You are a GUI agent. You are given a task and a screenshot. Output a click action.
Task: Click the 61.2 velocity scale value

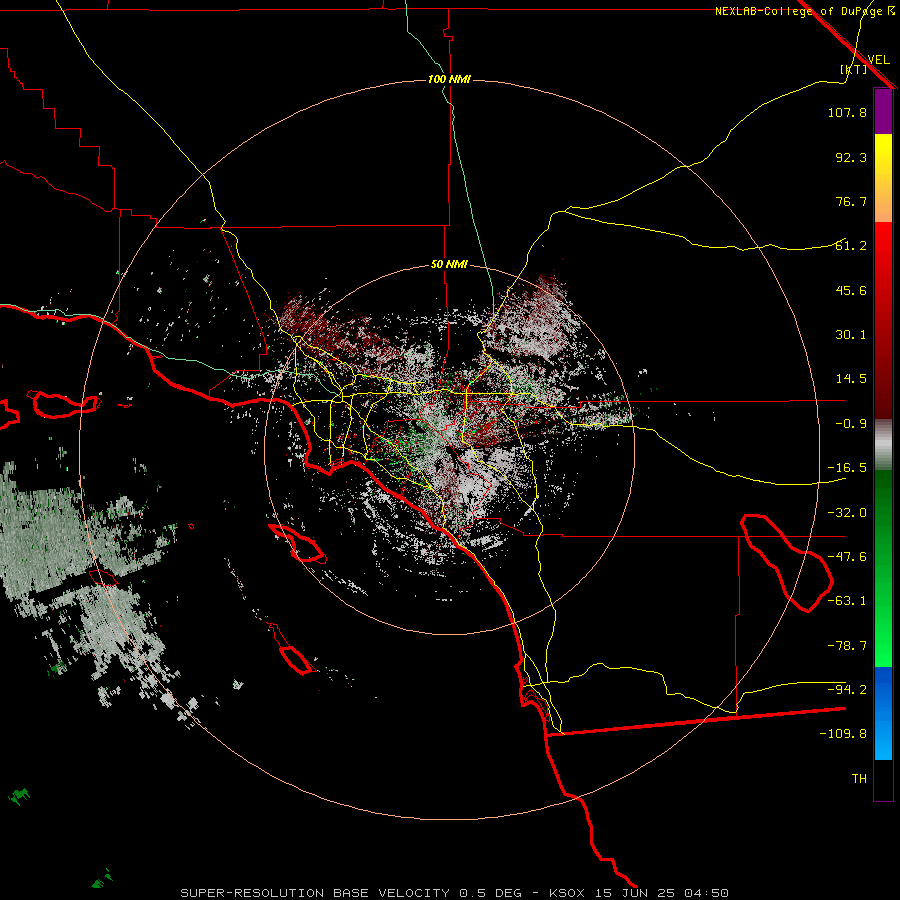click(851, 246)
